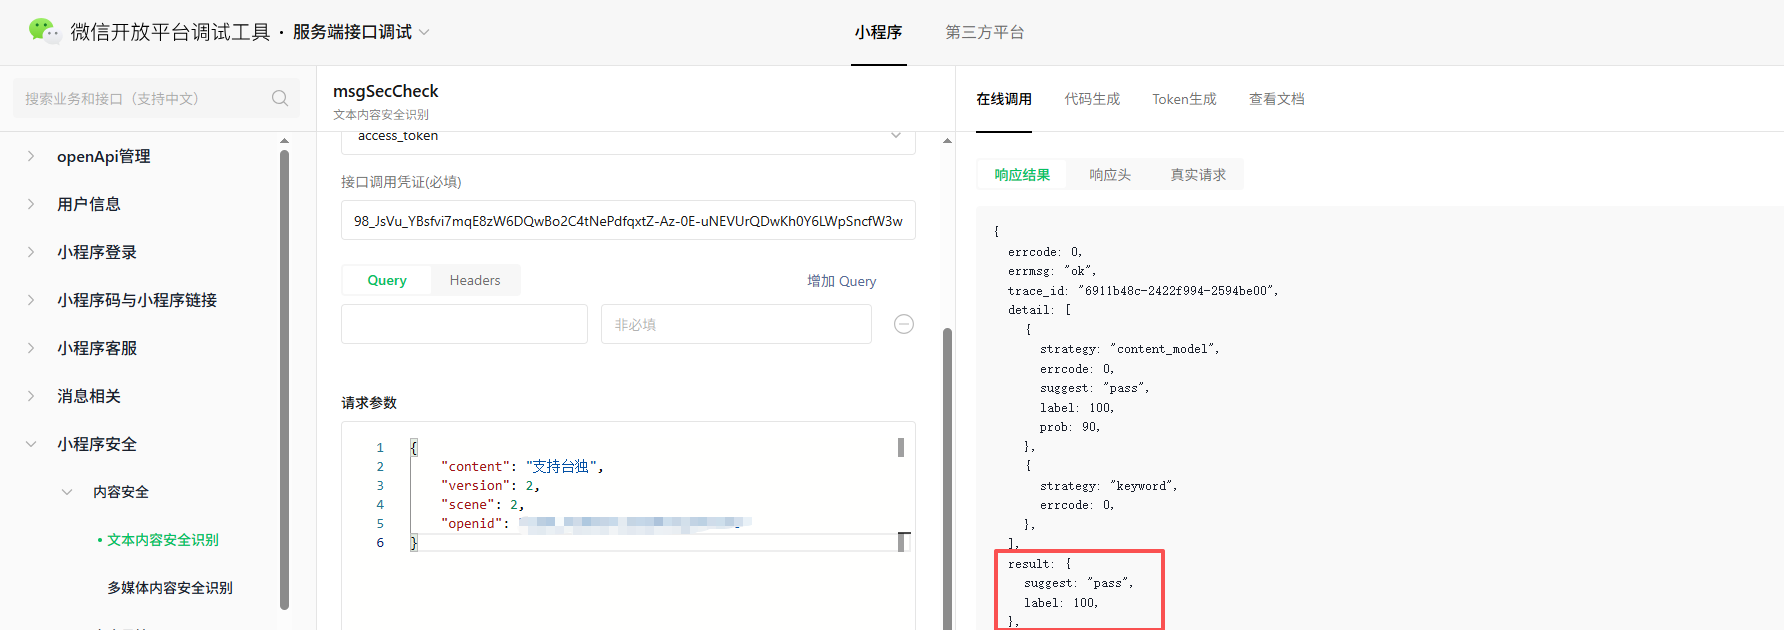Click the empty Query key field
The width and height of the screenshot is (1784, 630).
464,324
